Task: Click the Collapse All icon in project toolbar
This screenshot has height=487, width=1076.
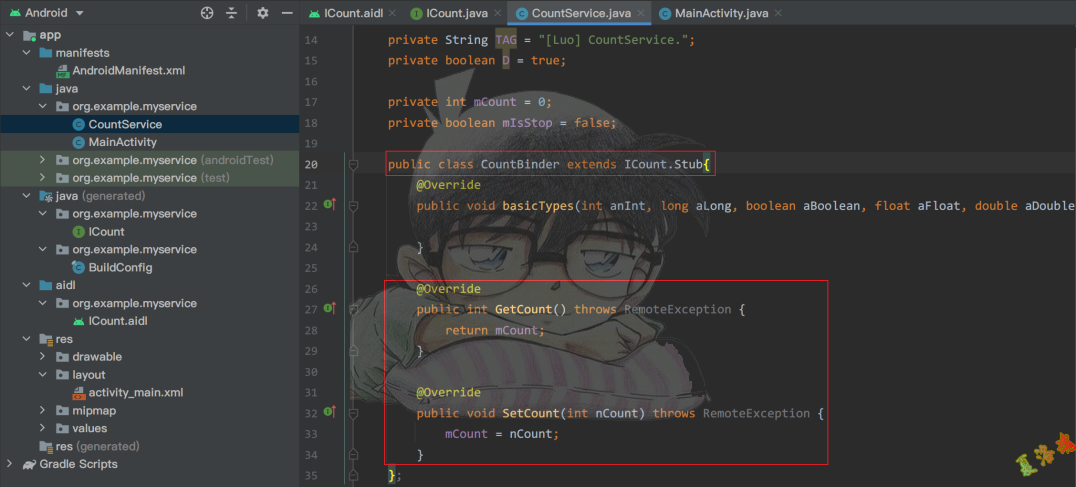Action: (232, 13)
